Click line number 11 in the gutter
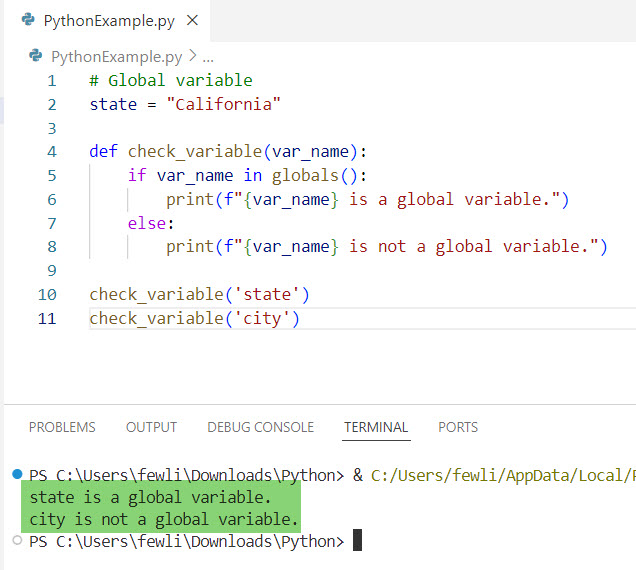 coord(47,318)
